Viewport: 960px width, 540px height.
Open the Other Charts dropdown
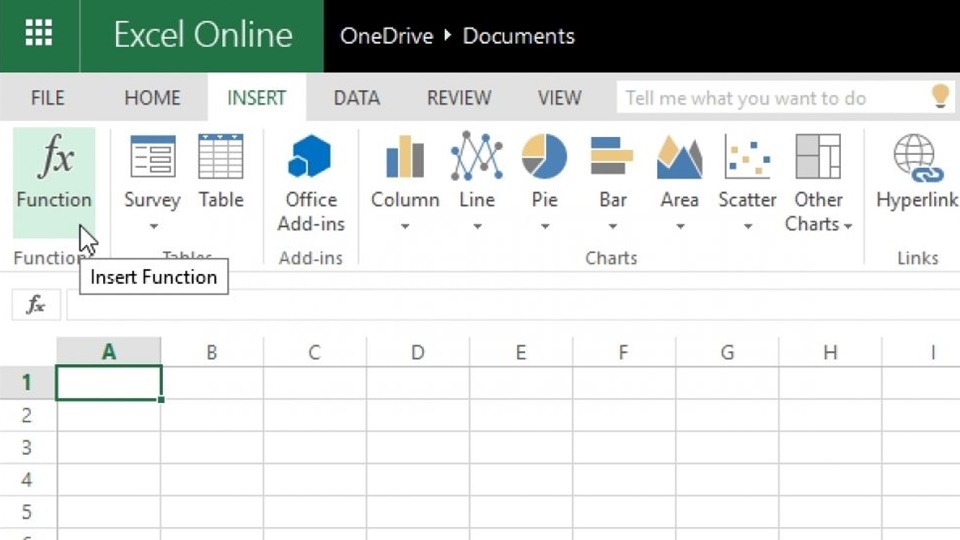coord(818,212)
